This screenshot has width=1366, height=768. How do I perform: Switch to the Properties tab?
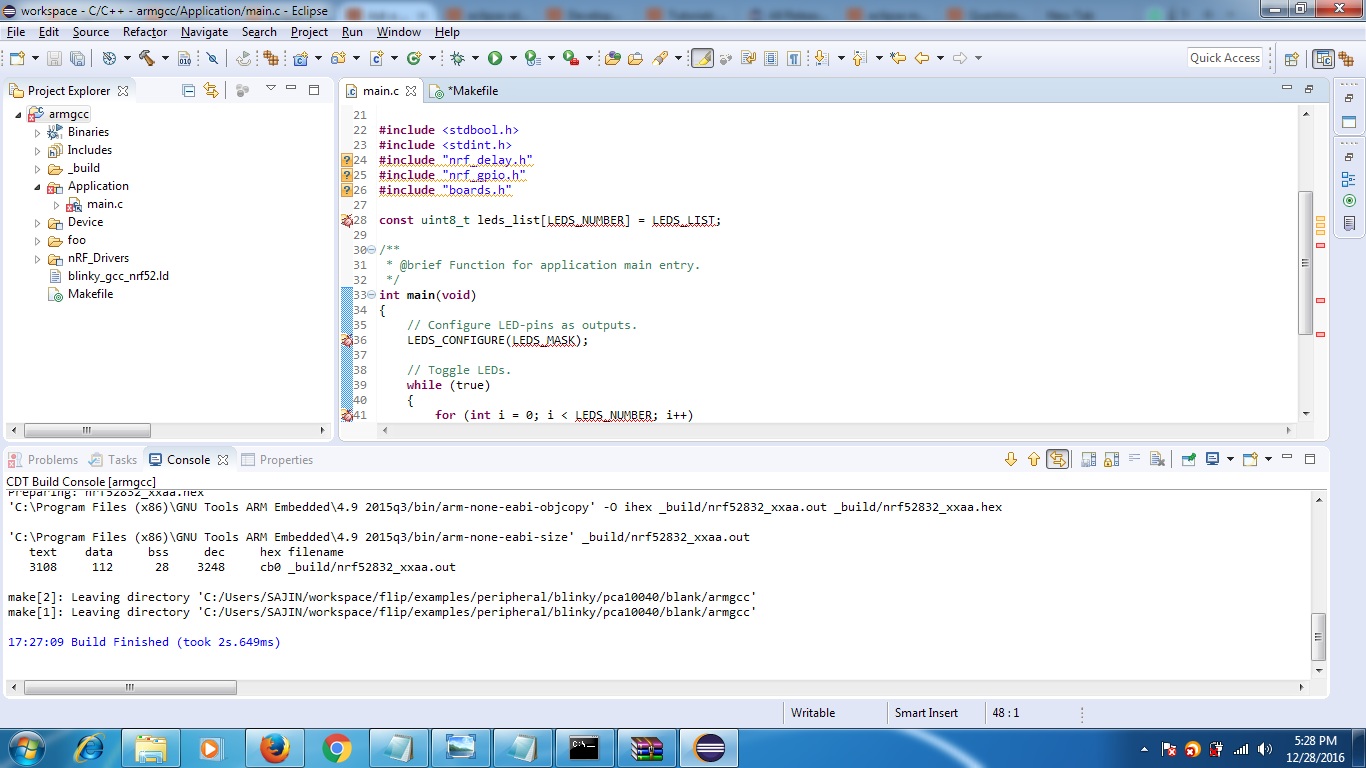(277, 460)
